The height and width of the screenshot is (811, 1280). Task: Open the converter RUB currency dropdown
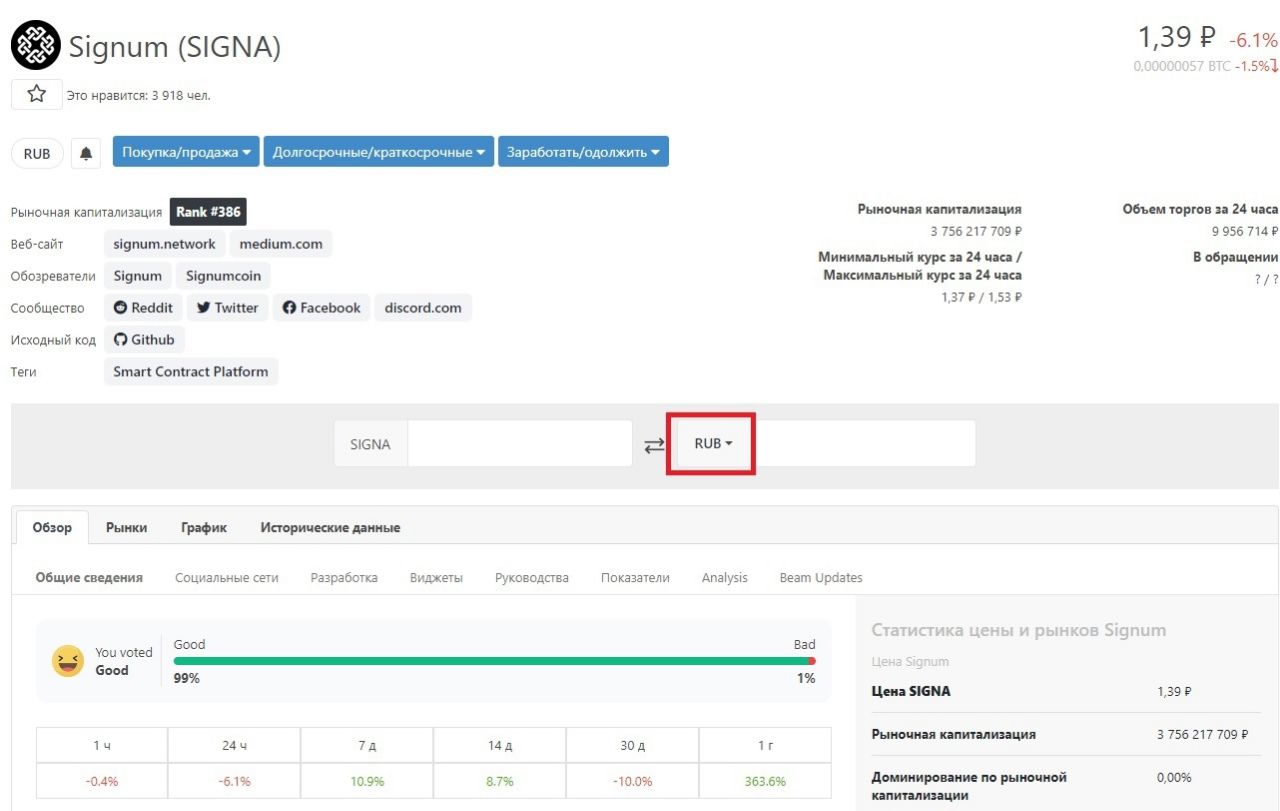[x=713, y=443]
